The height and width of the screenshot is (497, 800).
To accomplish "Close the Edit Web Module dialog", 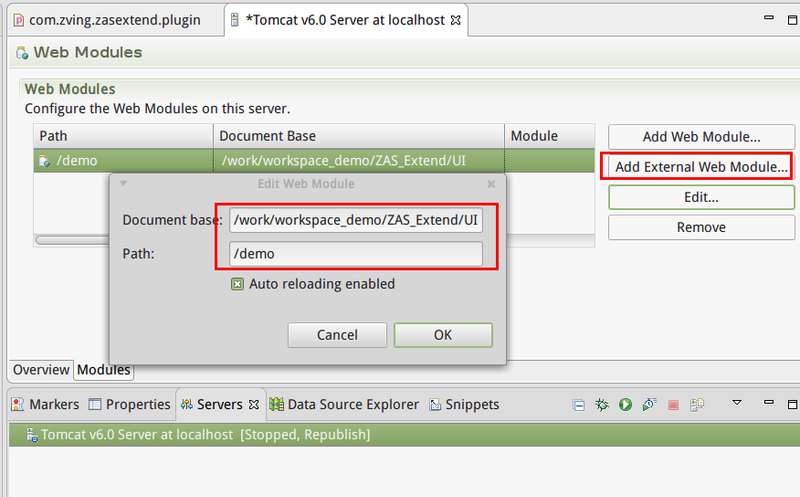I will point(491,184).
